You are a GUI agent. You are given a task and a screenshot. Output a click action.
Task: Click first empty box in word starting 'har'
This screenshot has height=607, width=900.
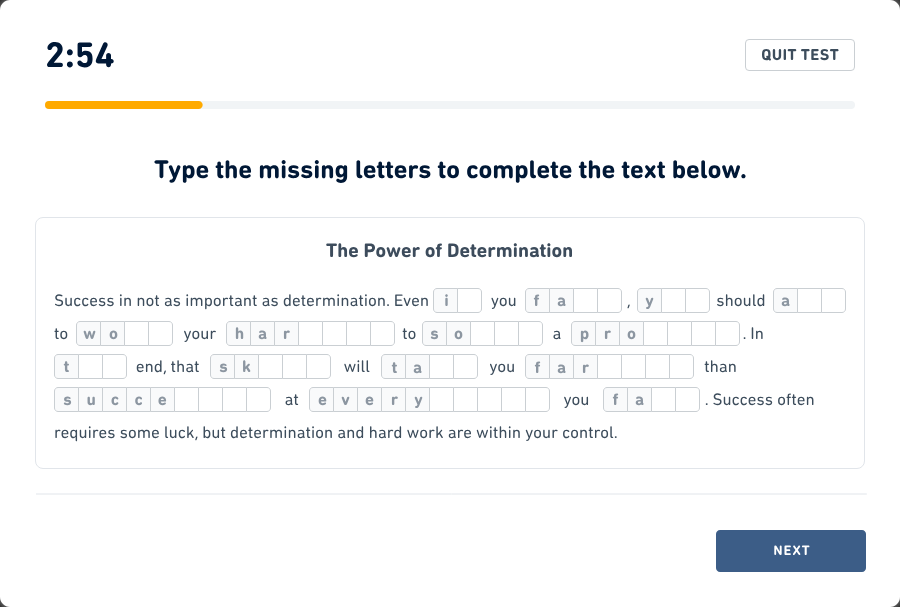(310, 334)
